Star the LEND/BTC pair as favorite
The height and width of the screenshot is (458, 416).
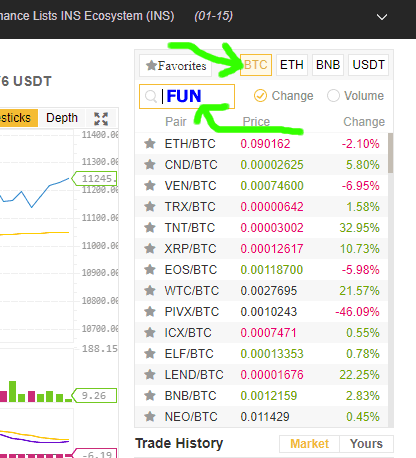click(x=150, y=375)
